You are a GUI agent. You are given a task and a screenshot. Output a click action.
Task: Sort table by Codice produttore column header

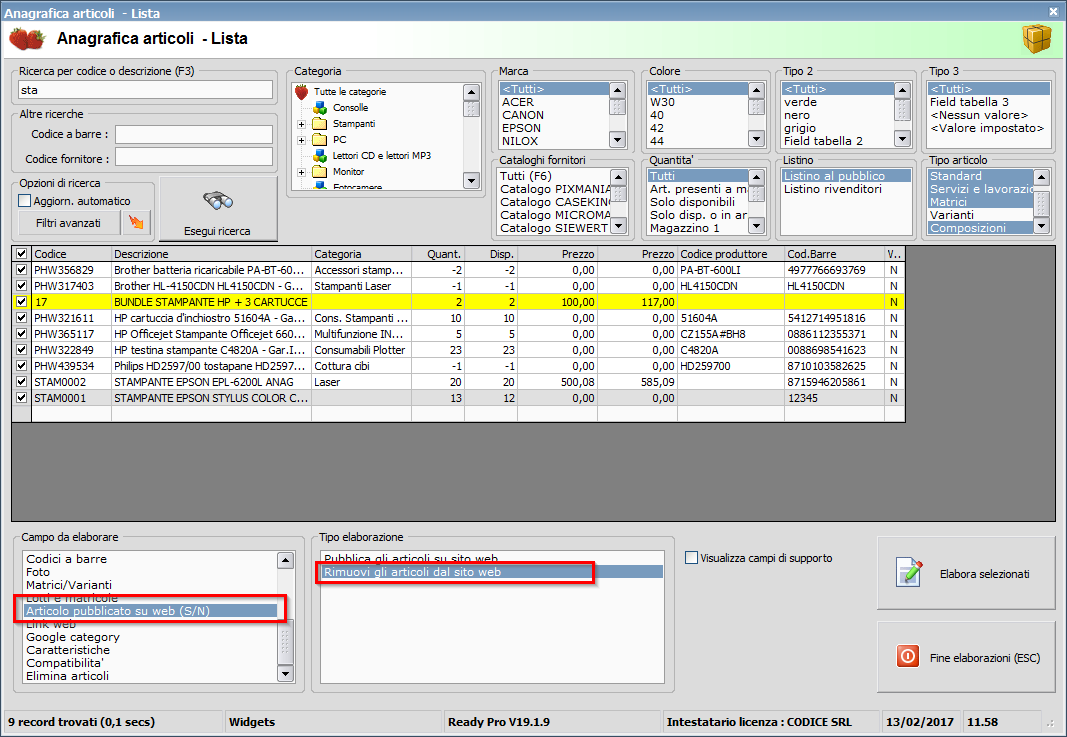pyautogui.click(x=731, y=254)
